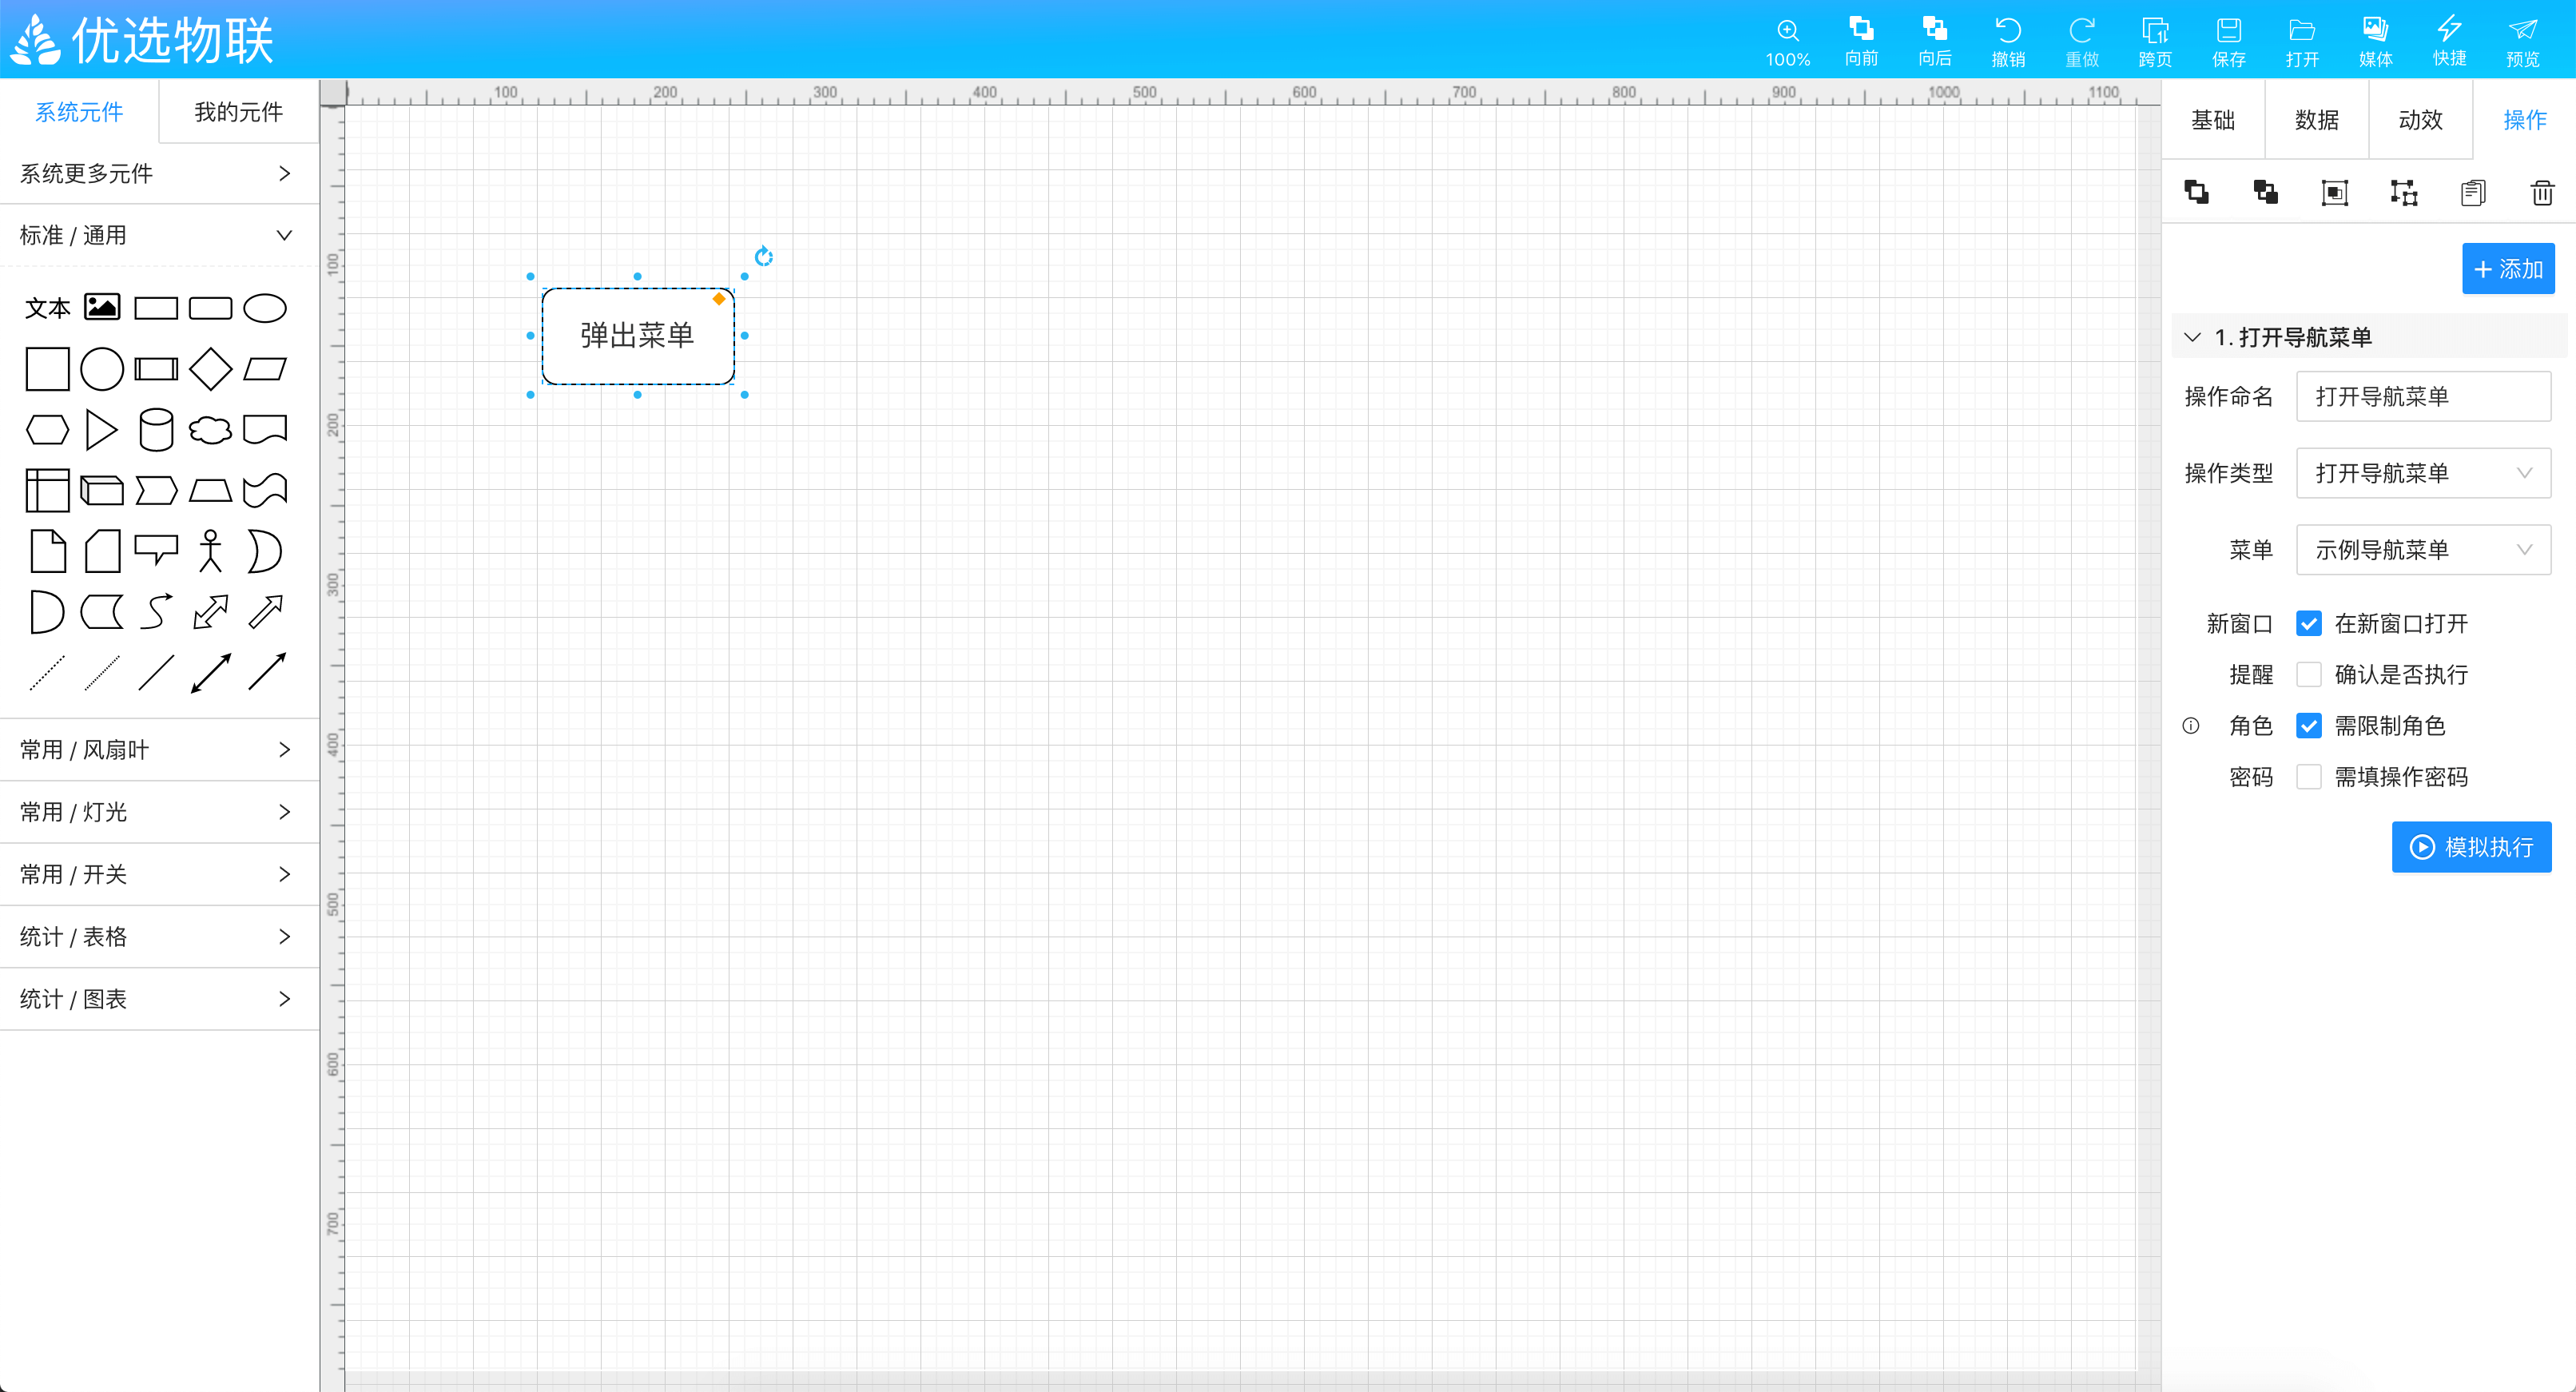Expand 常用 / 风扇叶 category

coord(160,749)
